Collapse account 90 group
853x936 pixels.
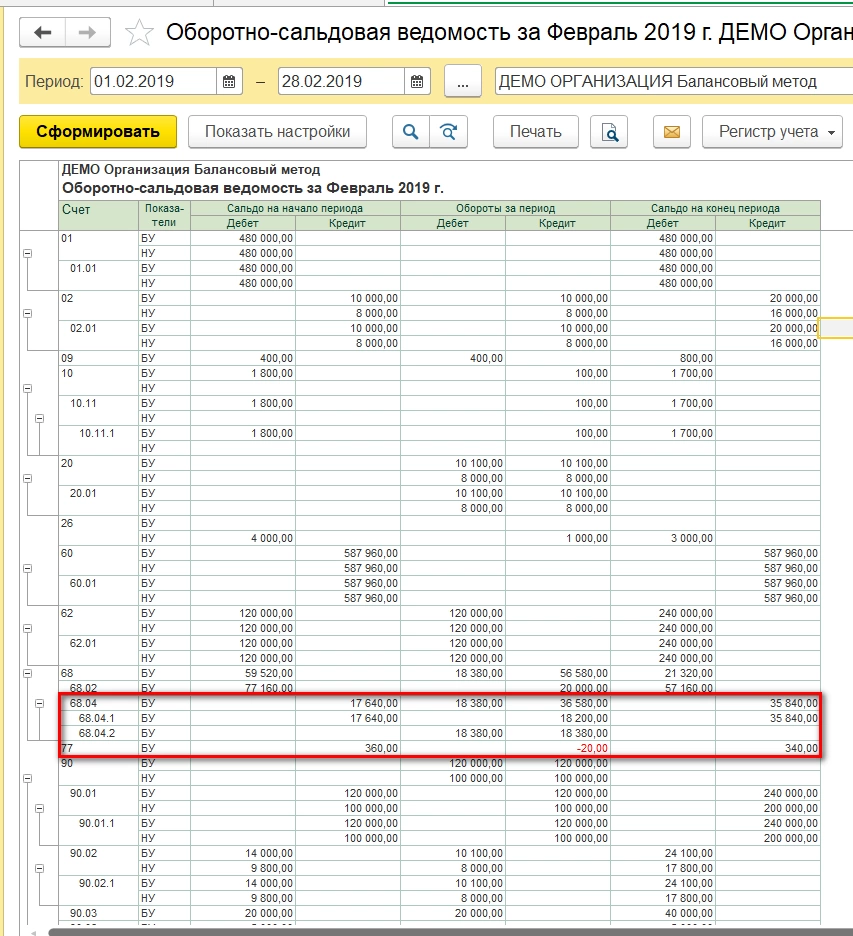point(27,778)
